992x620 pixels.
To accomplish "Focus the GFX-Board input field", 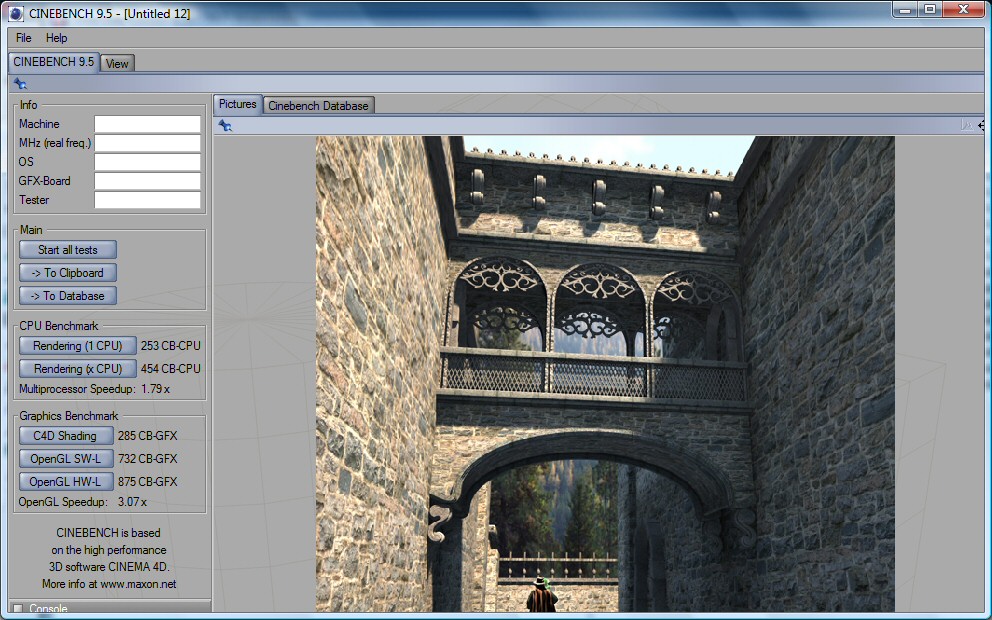I will point(147,181).
